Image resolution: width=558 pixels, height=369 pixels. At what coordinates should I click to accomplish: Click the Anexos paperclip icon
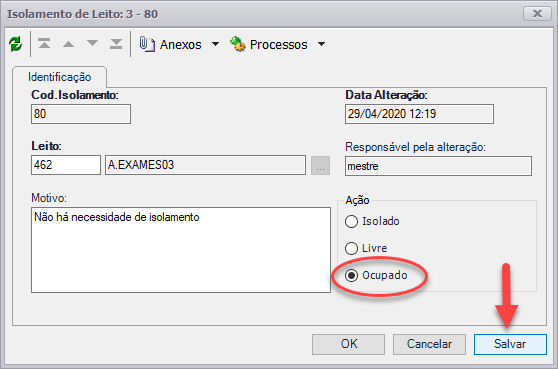point(147,44)
